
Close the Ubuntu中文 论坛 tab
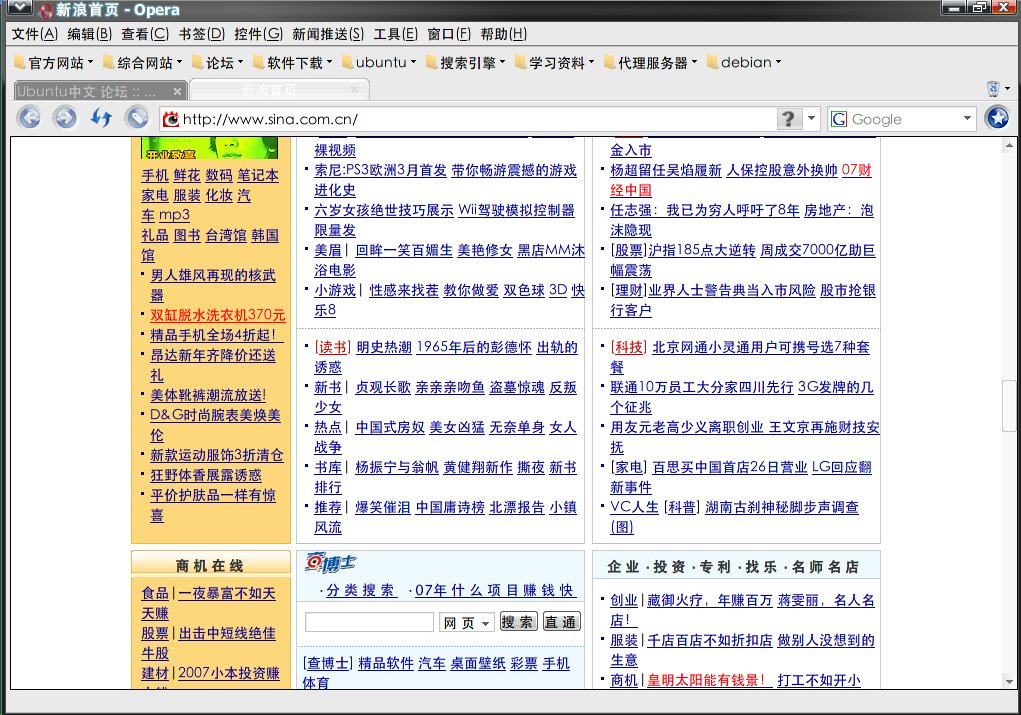pyautogui.click(x=177, y=91)
